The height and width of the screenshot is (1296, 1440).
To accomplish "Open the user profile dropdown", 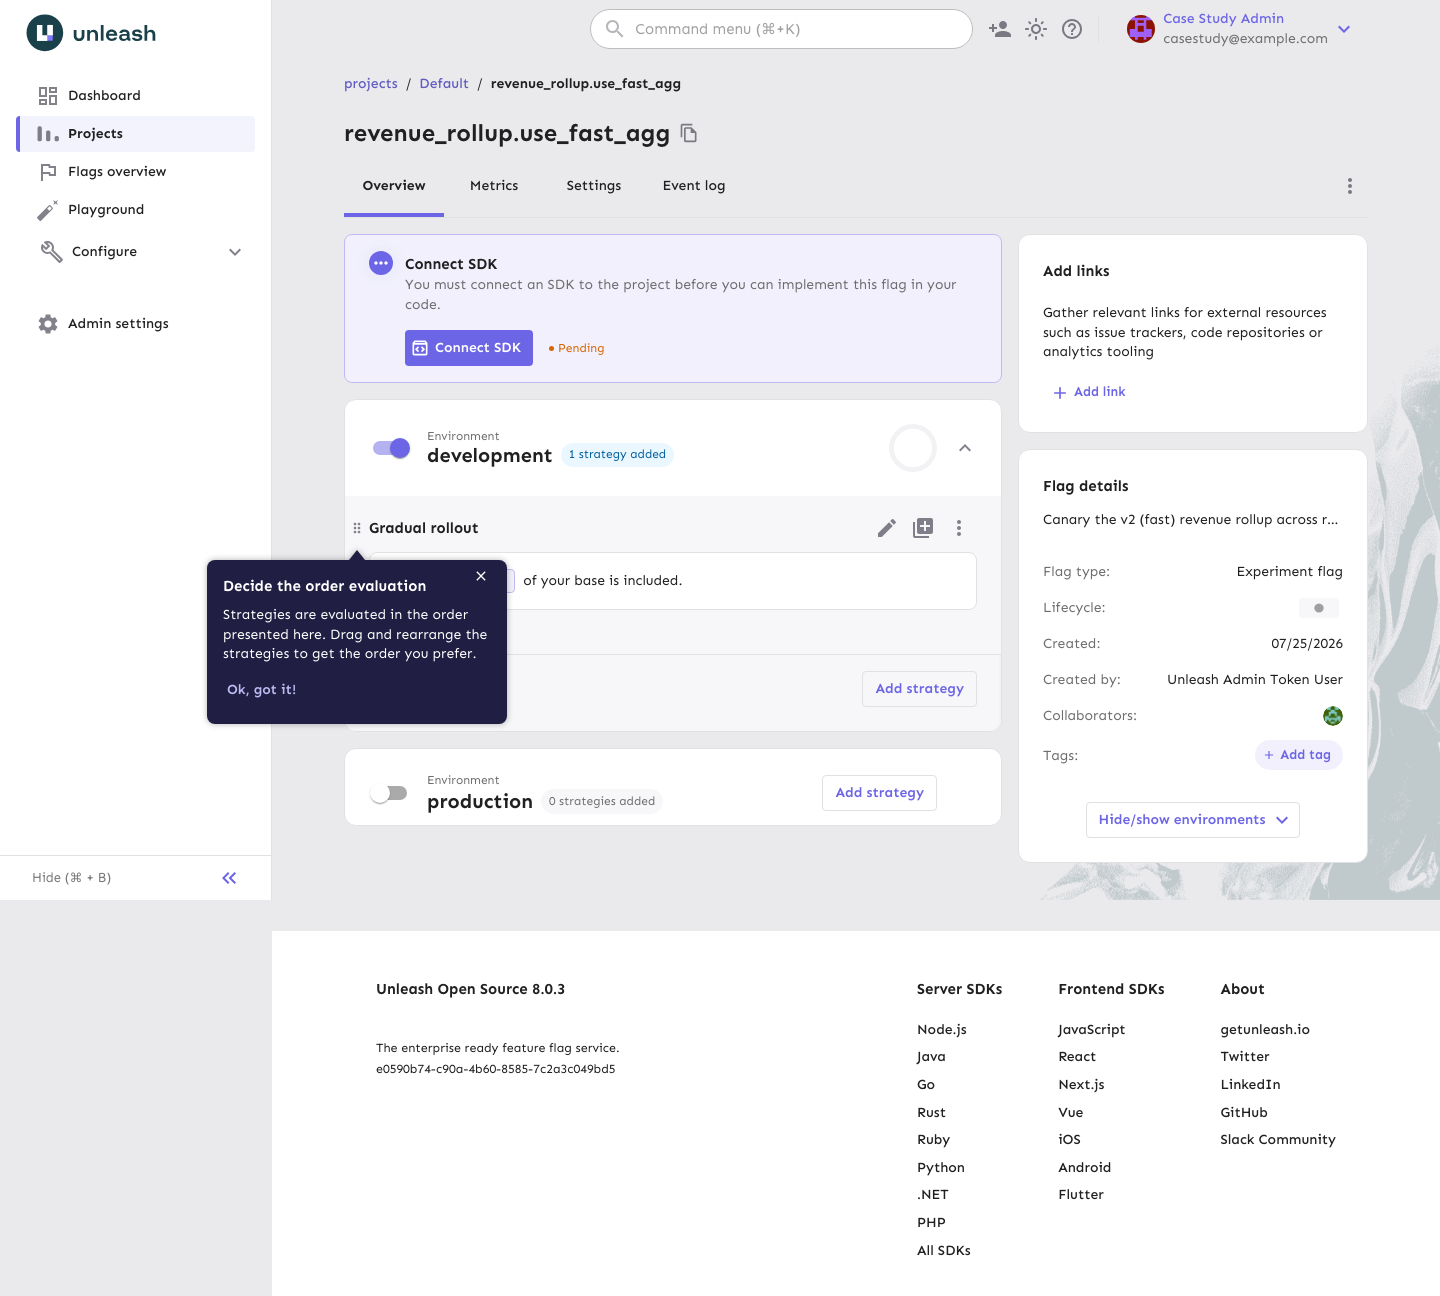I will click(x=1344, y=29).
